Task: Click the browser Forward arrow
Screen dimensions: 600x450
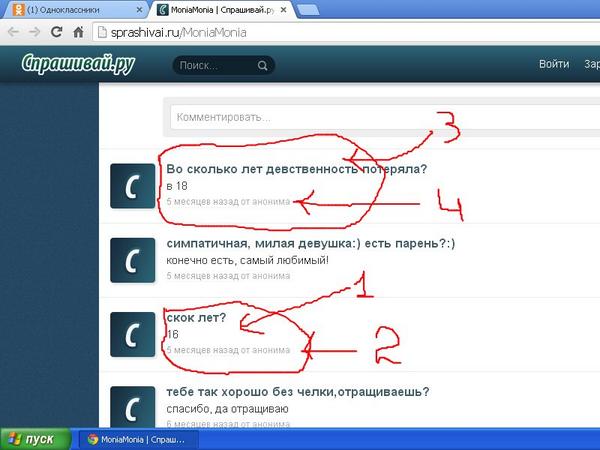Action: pos(35,32)
